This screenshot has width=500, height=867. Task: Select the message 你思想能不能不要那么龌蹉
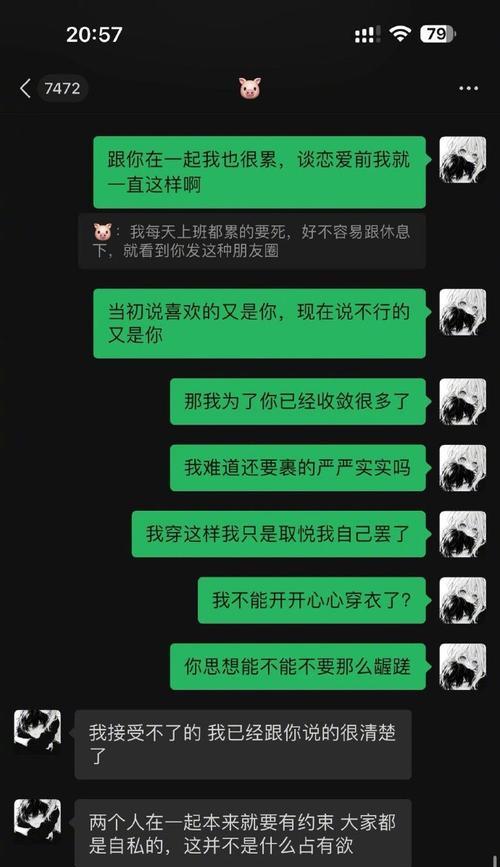pos(298,667)
